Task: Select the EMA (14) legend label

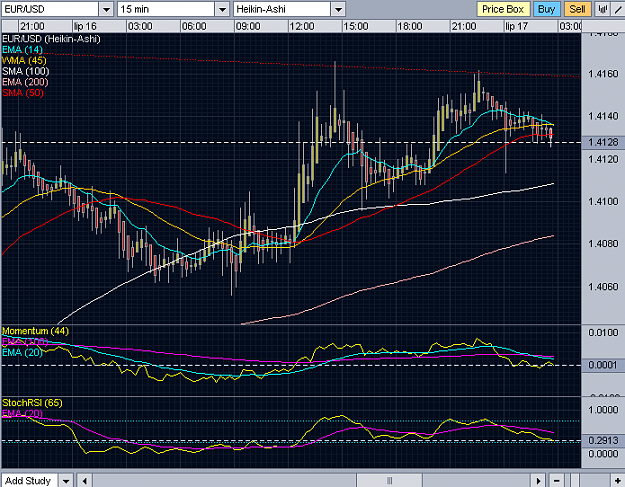Action: tap(22, 50)
